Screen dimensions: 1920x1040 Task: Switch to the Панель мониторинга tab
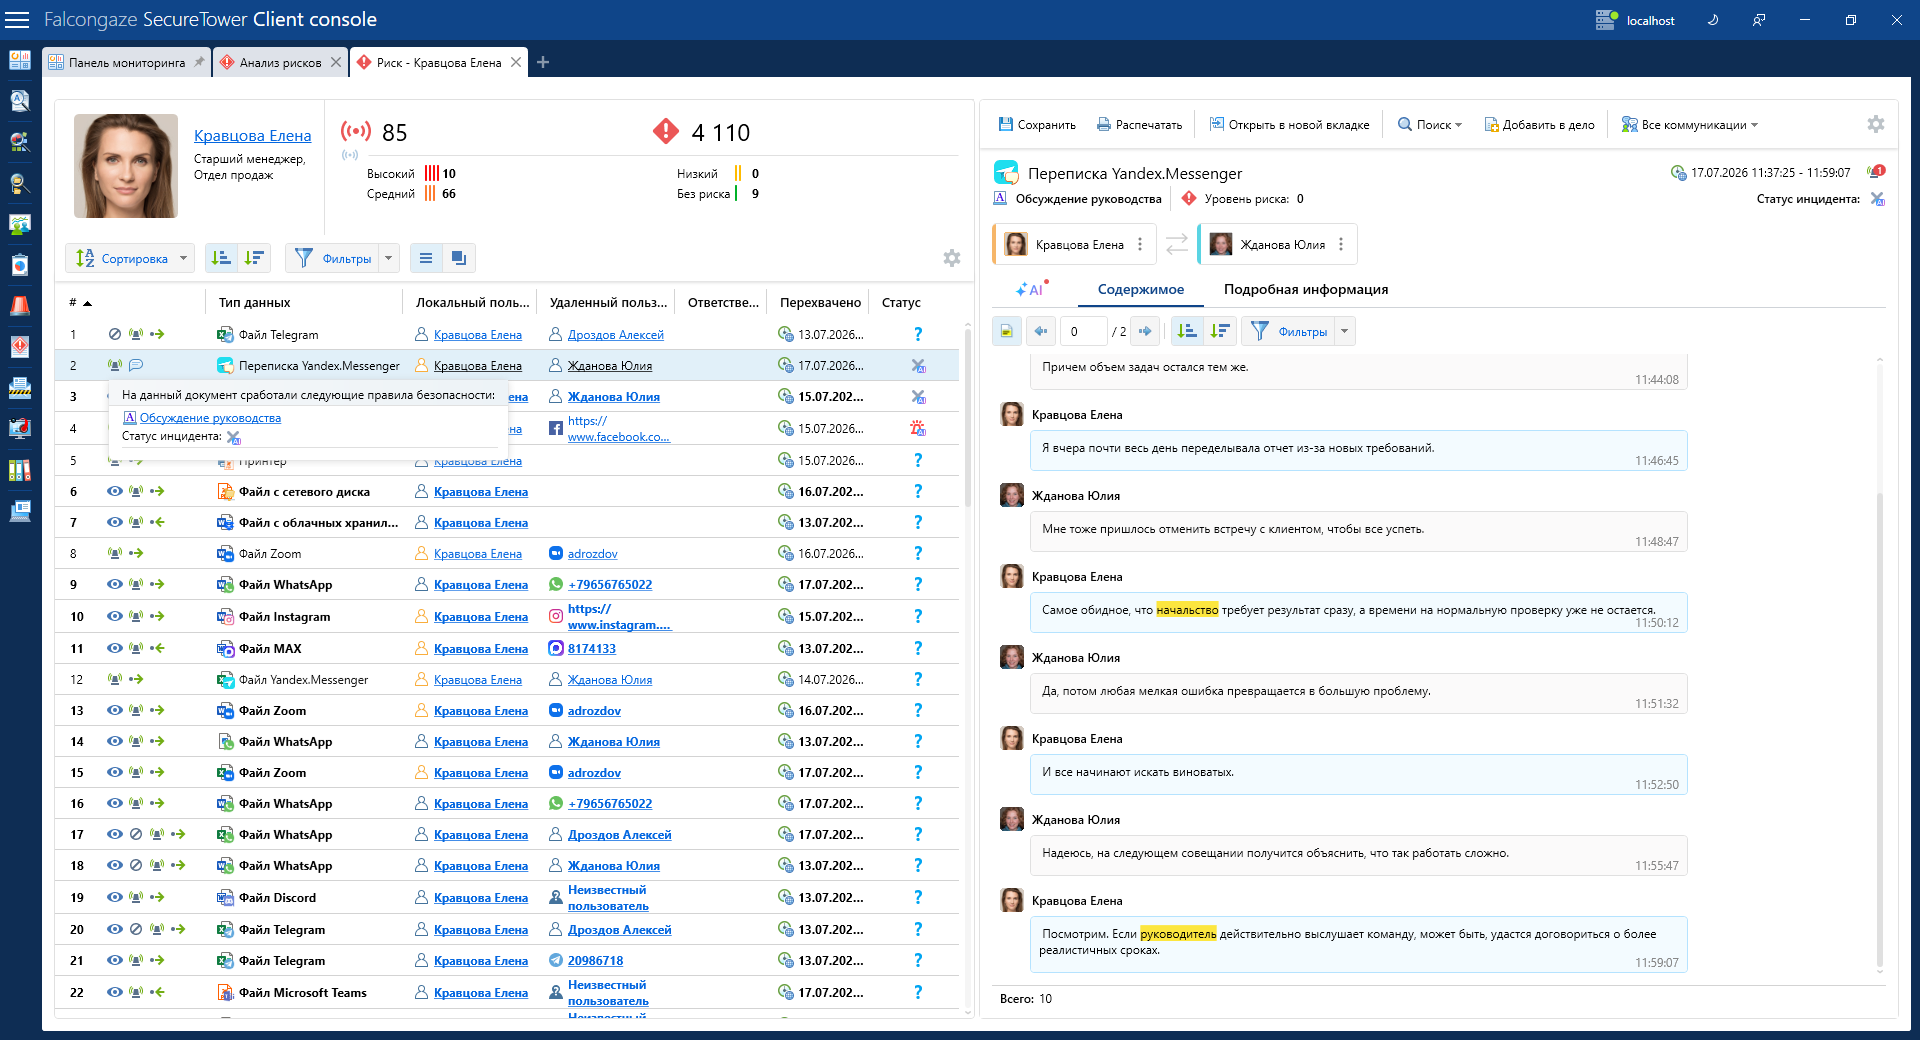(127, 62)
